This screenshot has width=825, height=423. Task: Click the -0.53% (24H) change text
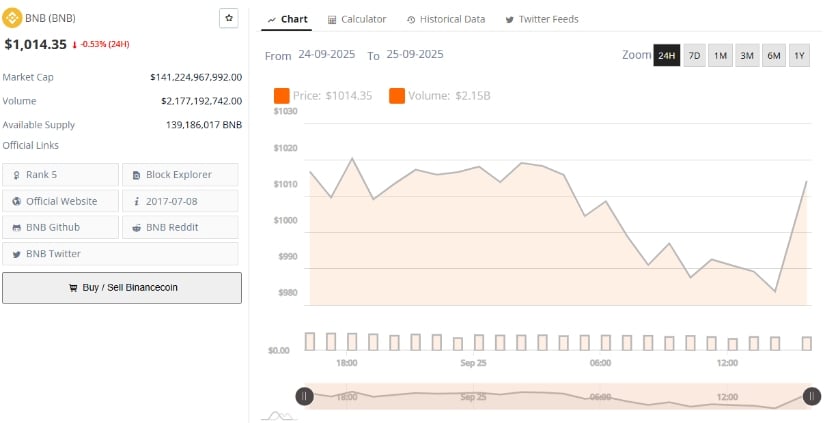[x=105, y=44]
